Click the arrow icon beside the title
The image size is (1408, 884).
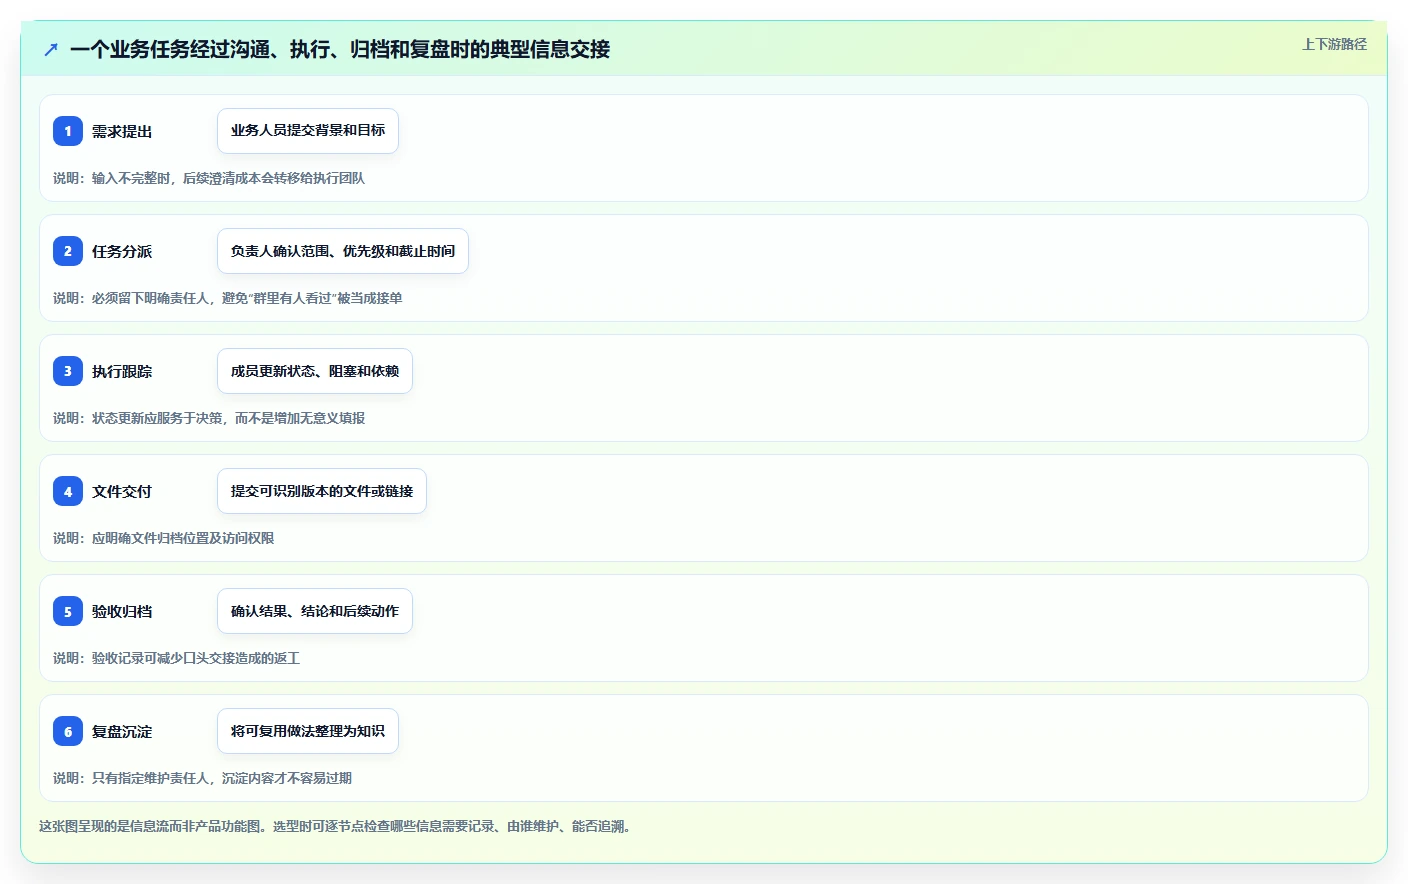pyautogui.click(x=51, y=49)
